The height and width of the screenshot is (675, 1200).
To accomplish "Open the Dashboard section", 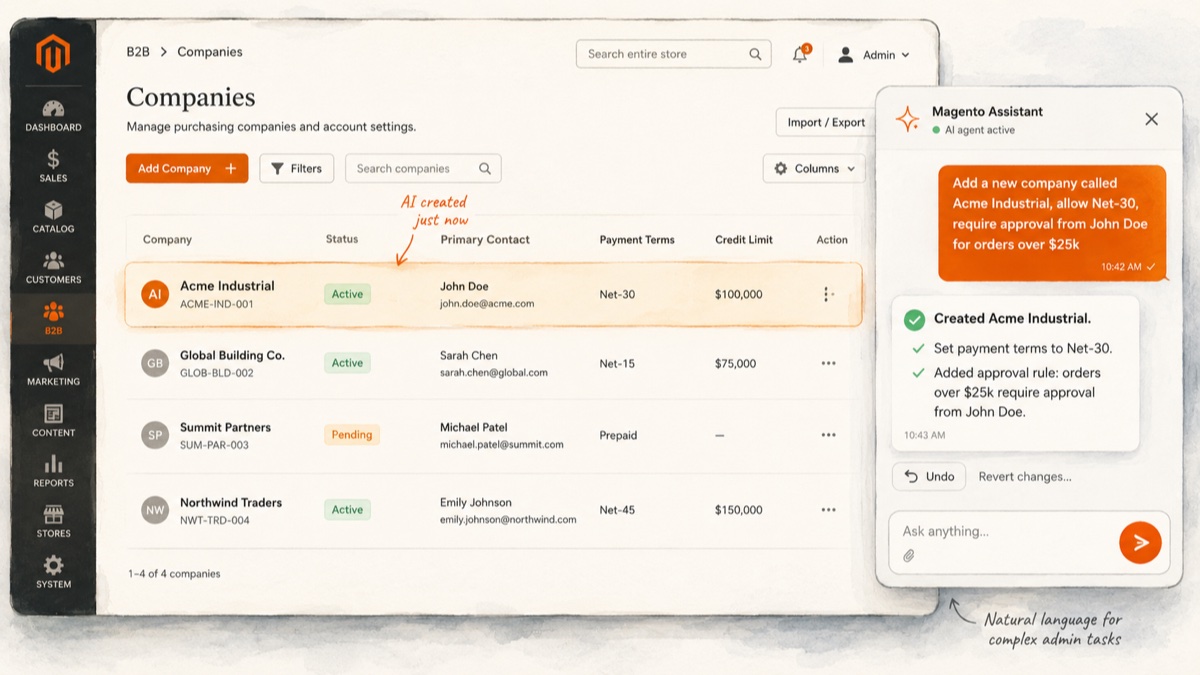I will coord(53,116).
